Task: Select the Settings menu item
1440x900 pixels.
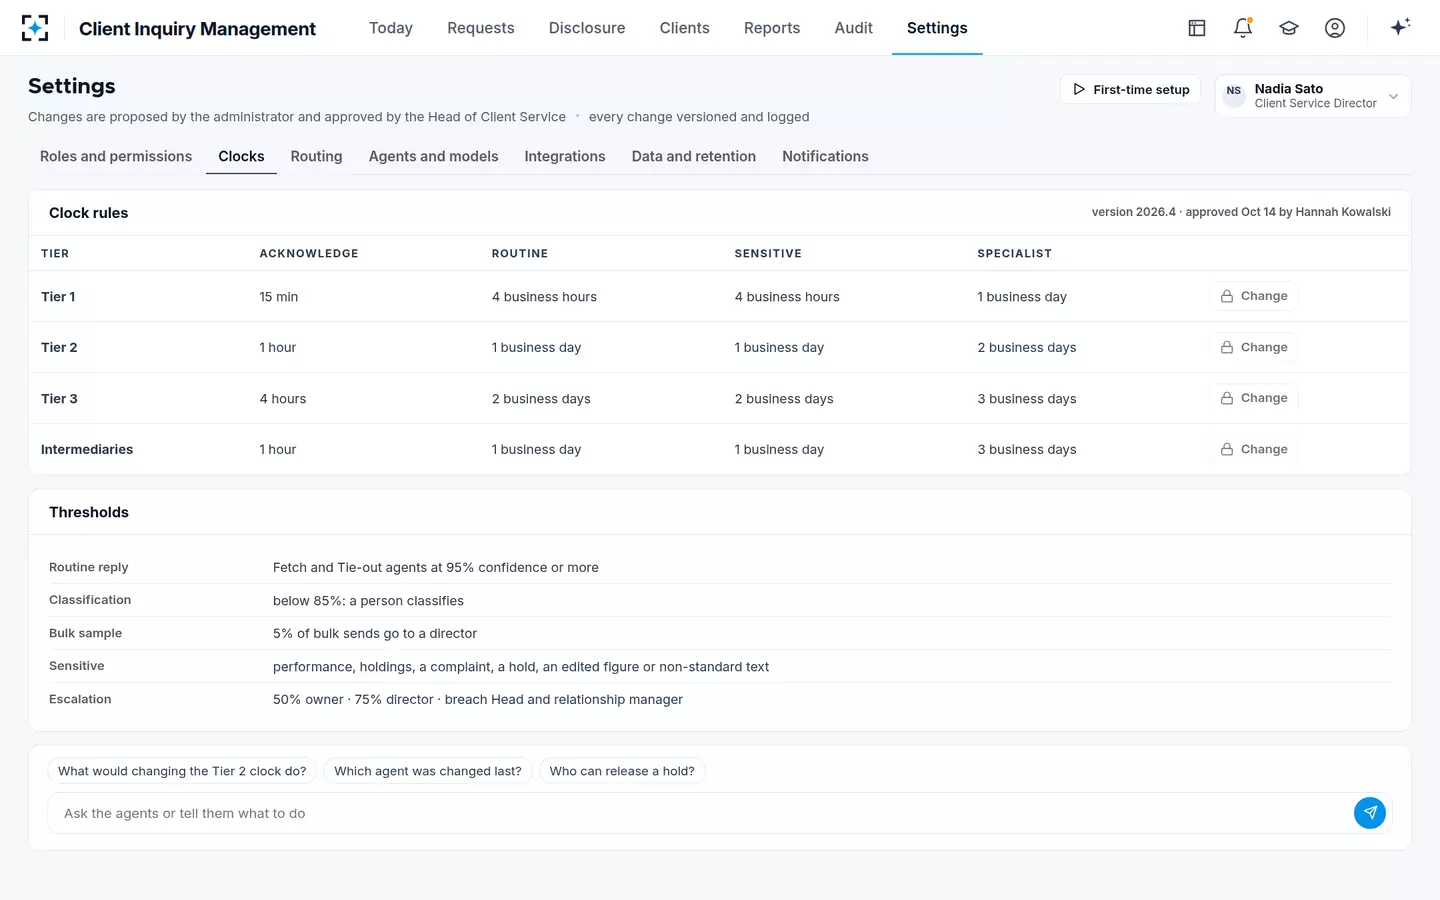Action: 937,28
